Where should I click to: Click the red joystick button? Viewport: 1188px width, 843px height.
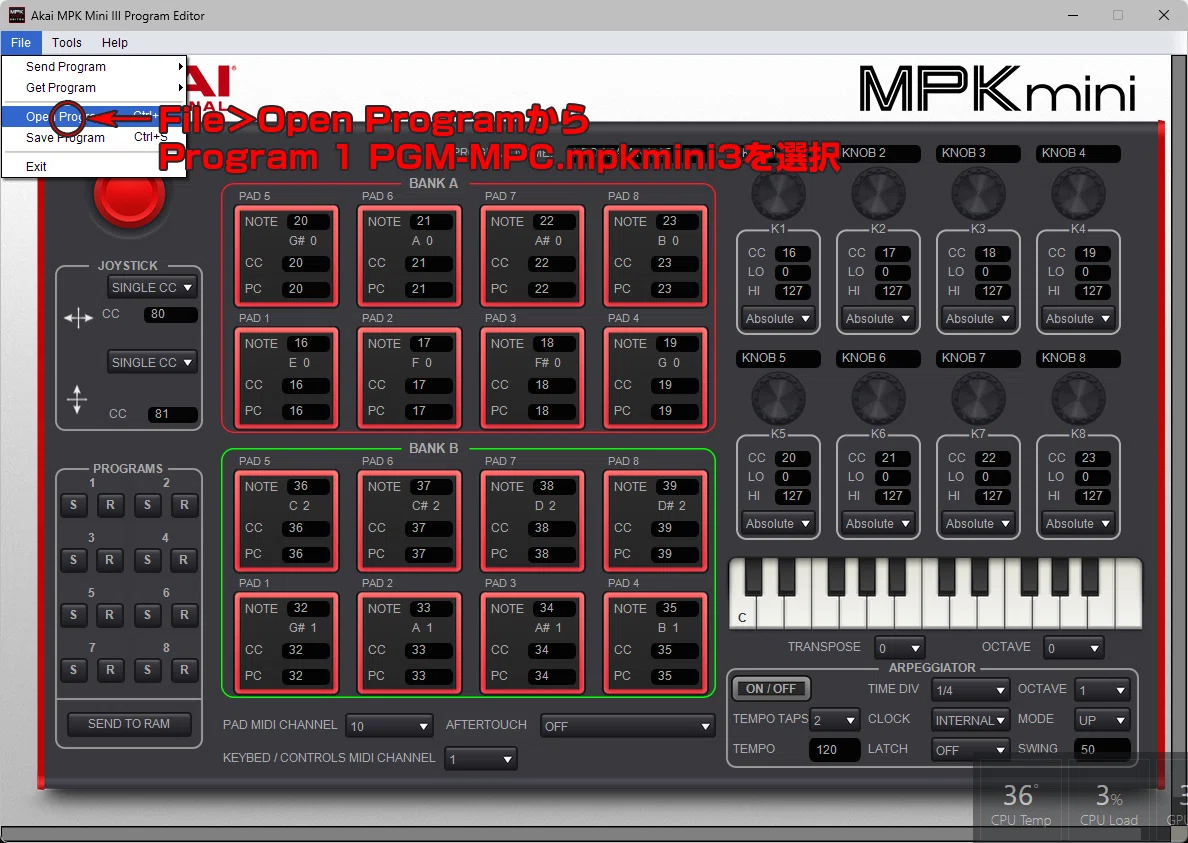point(130,194)
